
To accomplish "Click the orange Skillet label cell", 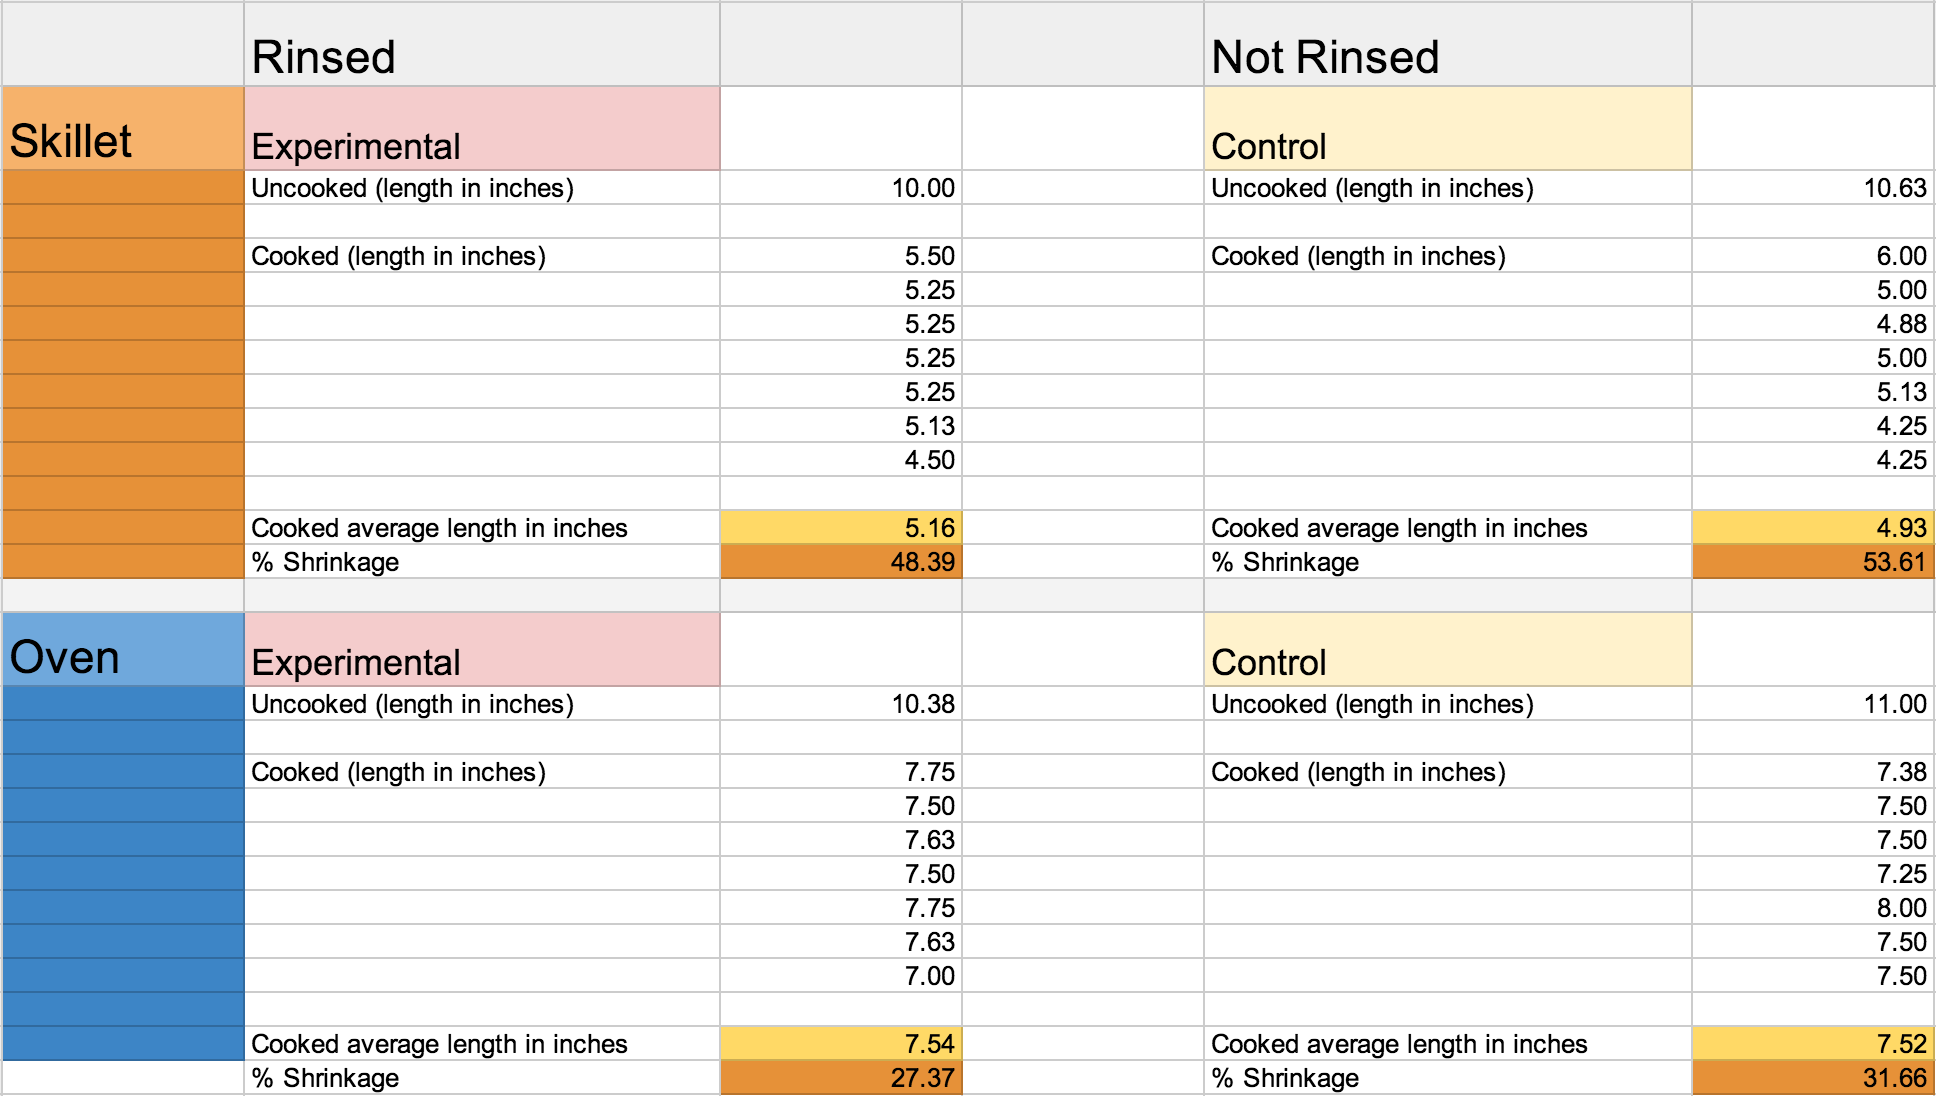I will (123, 130).
